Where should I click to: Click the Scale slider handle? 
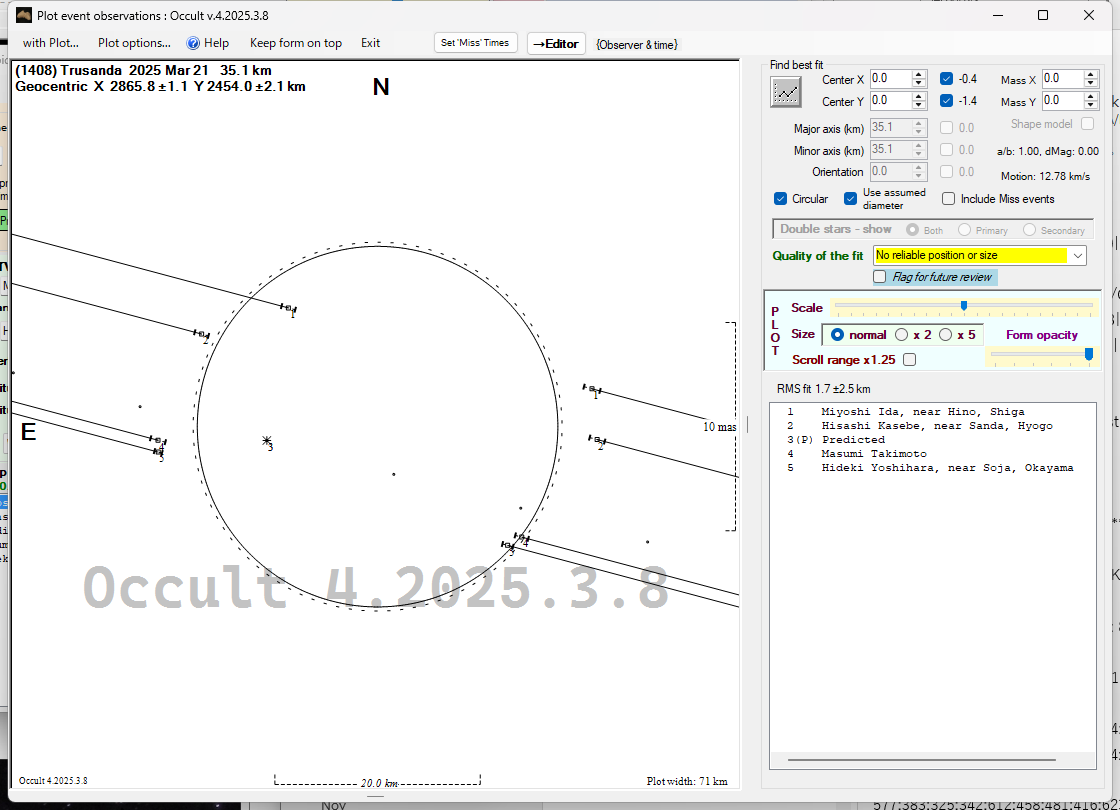964,306
